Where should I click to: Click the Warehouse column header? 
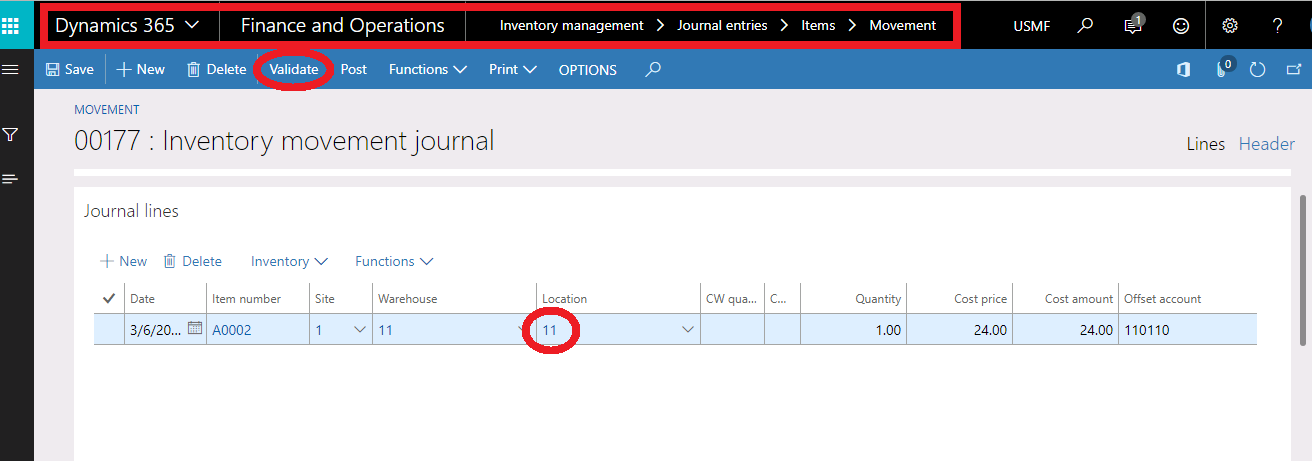(408, 299)
